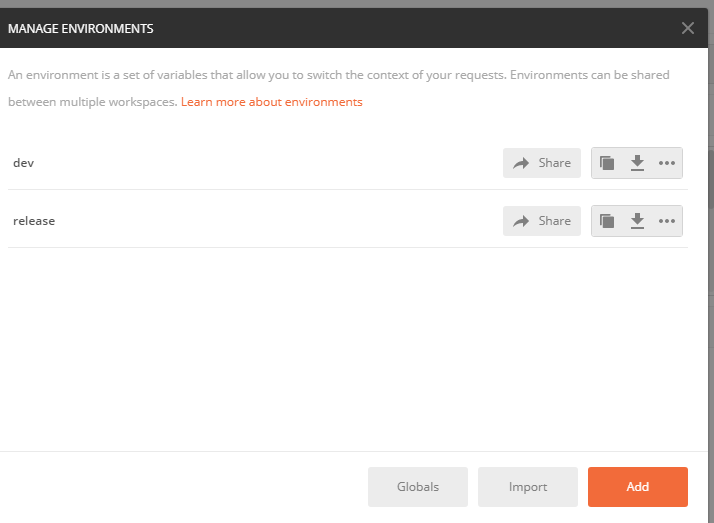Open the Globals variables editor
The width and height of the screenshot is (714, 523).
click(x=418, y=487)
